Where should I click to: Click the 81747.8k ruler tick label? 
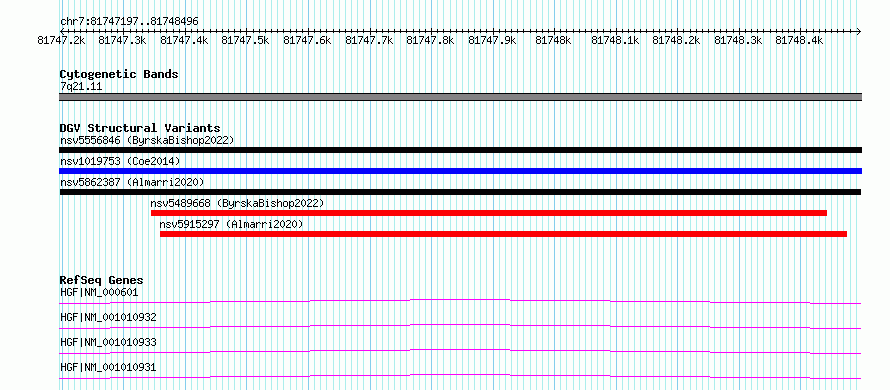click(430, 40)
